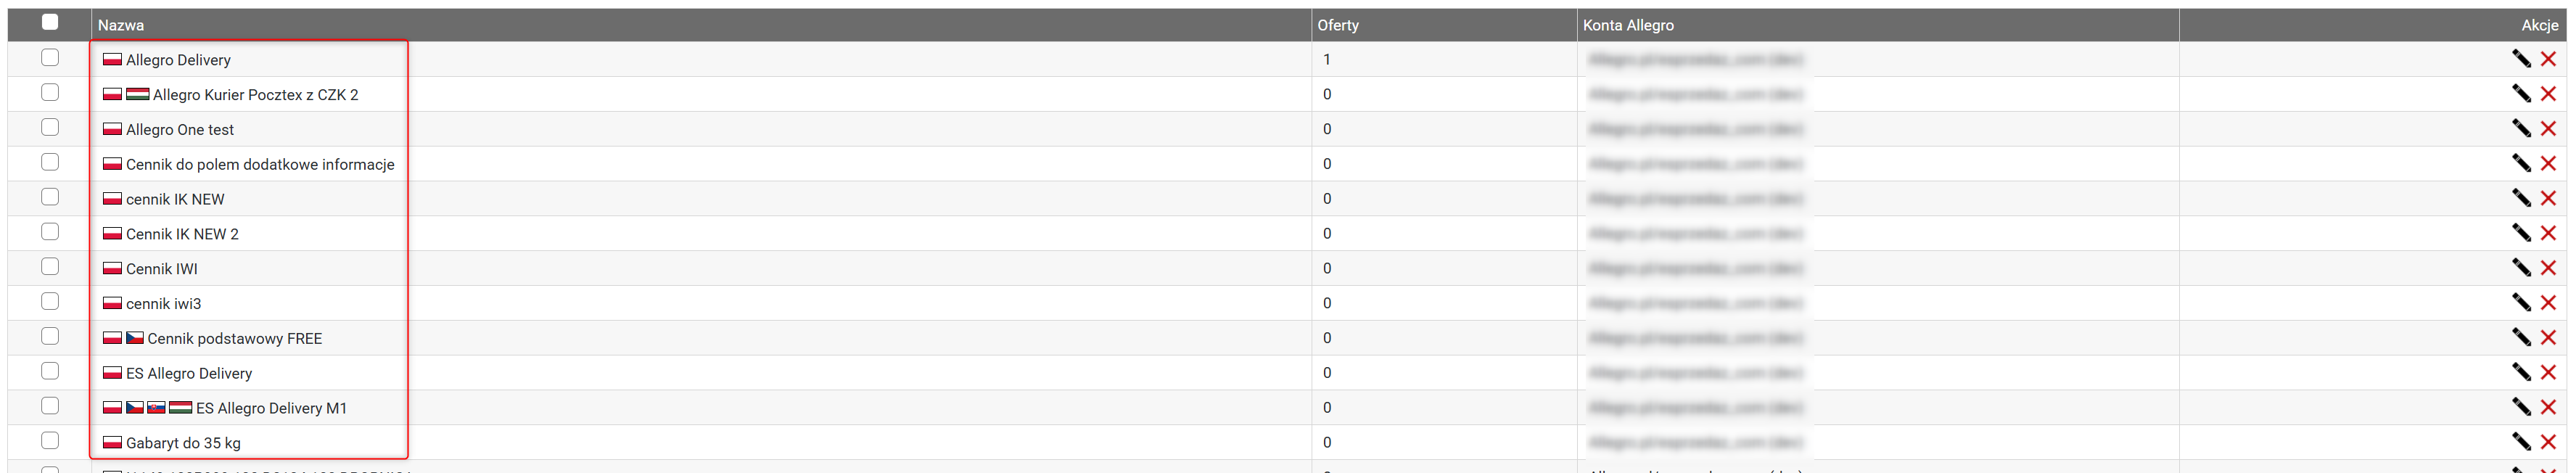Delete Allegro Kurier Pocztex z CZK 2
The height and width of the screenshot is (473, 2576).
pos(2548,94)
